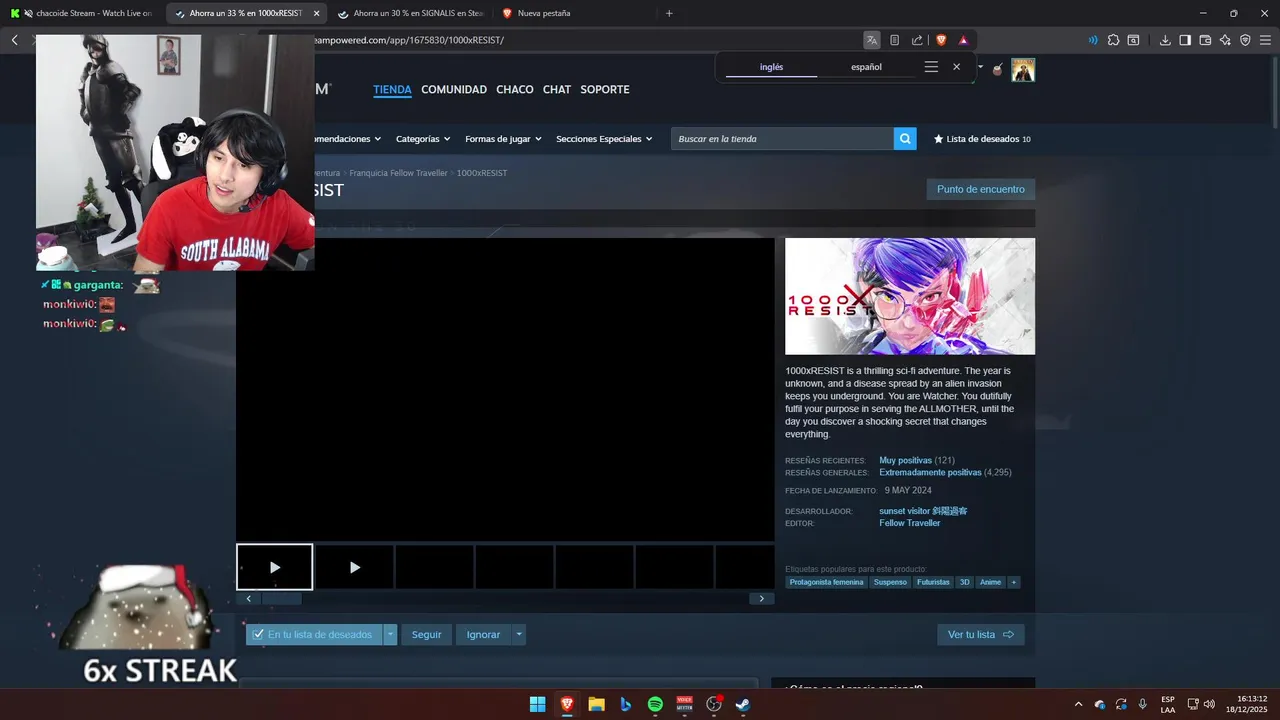Show hidden system tray icons

pos(1078,704)
